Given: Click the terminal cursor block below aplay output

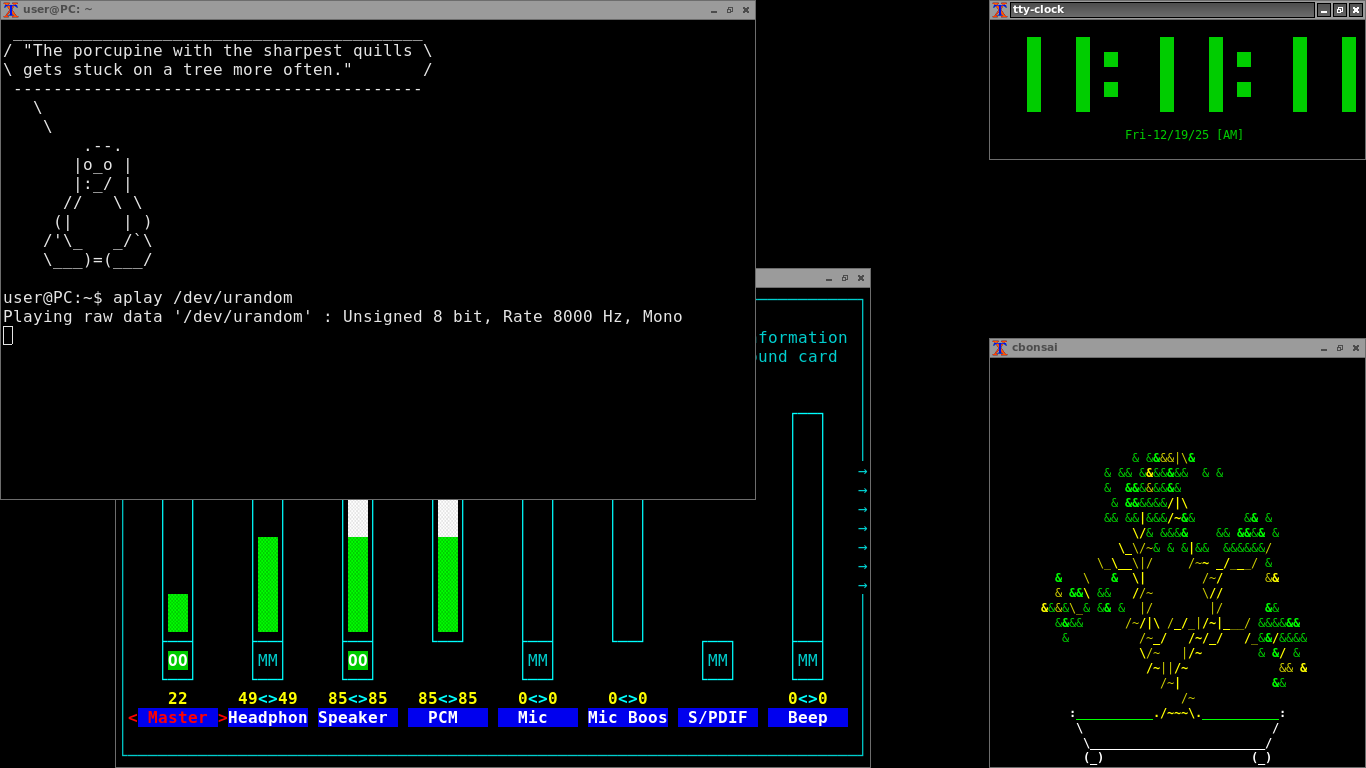Looking at the screenshot, I should (8, 336).
